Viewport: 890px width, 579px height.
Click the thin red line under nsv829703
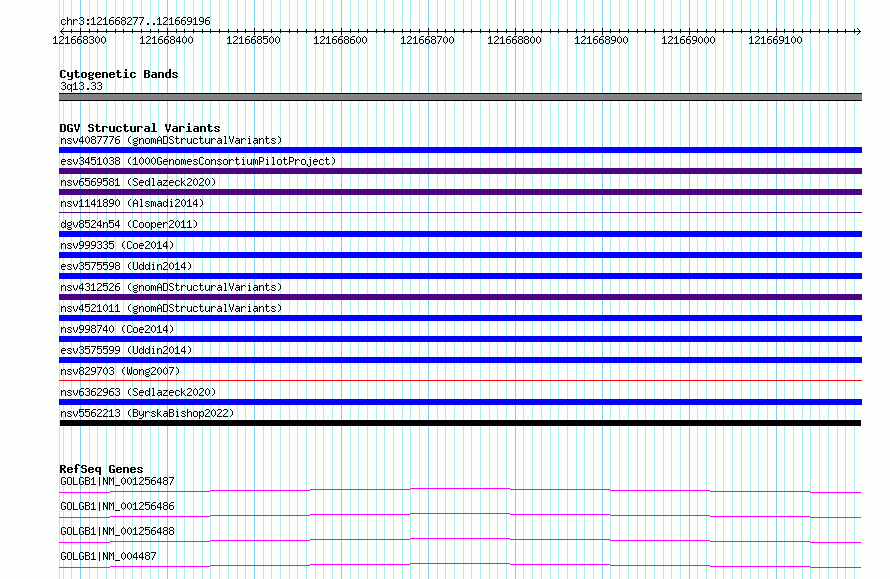click(x=460, y=380)
